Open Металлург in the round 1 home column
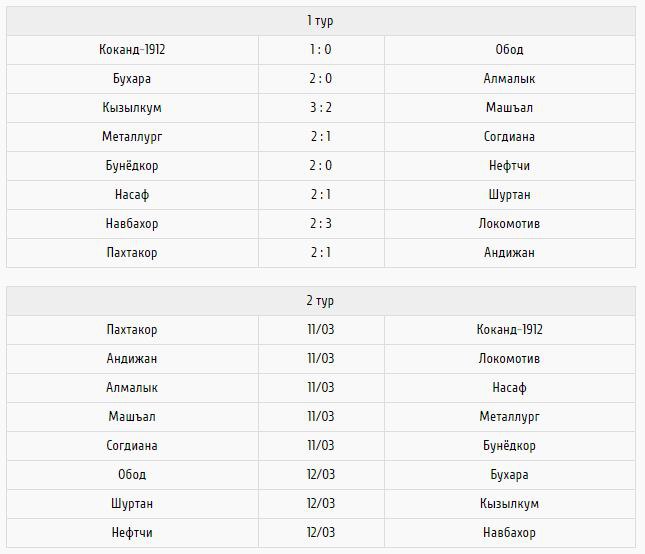This screenshot has width=645, height=554. point(132,137)
